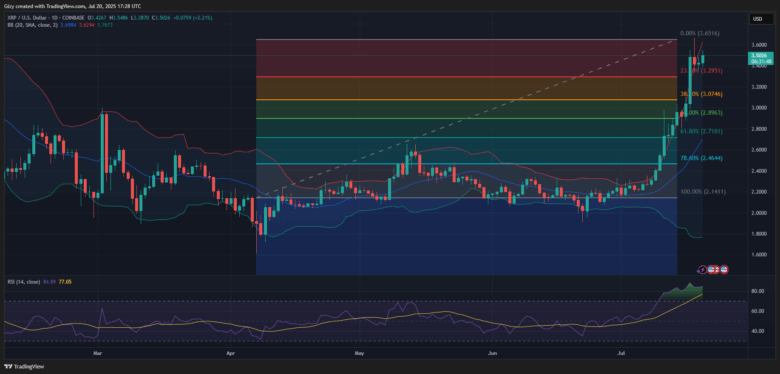Select the 100.00% (2.1411) Fibonacci level label

(x=701, y=191)
